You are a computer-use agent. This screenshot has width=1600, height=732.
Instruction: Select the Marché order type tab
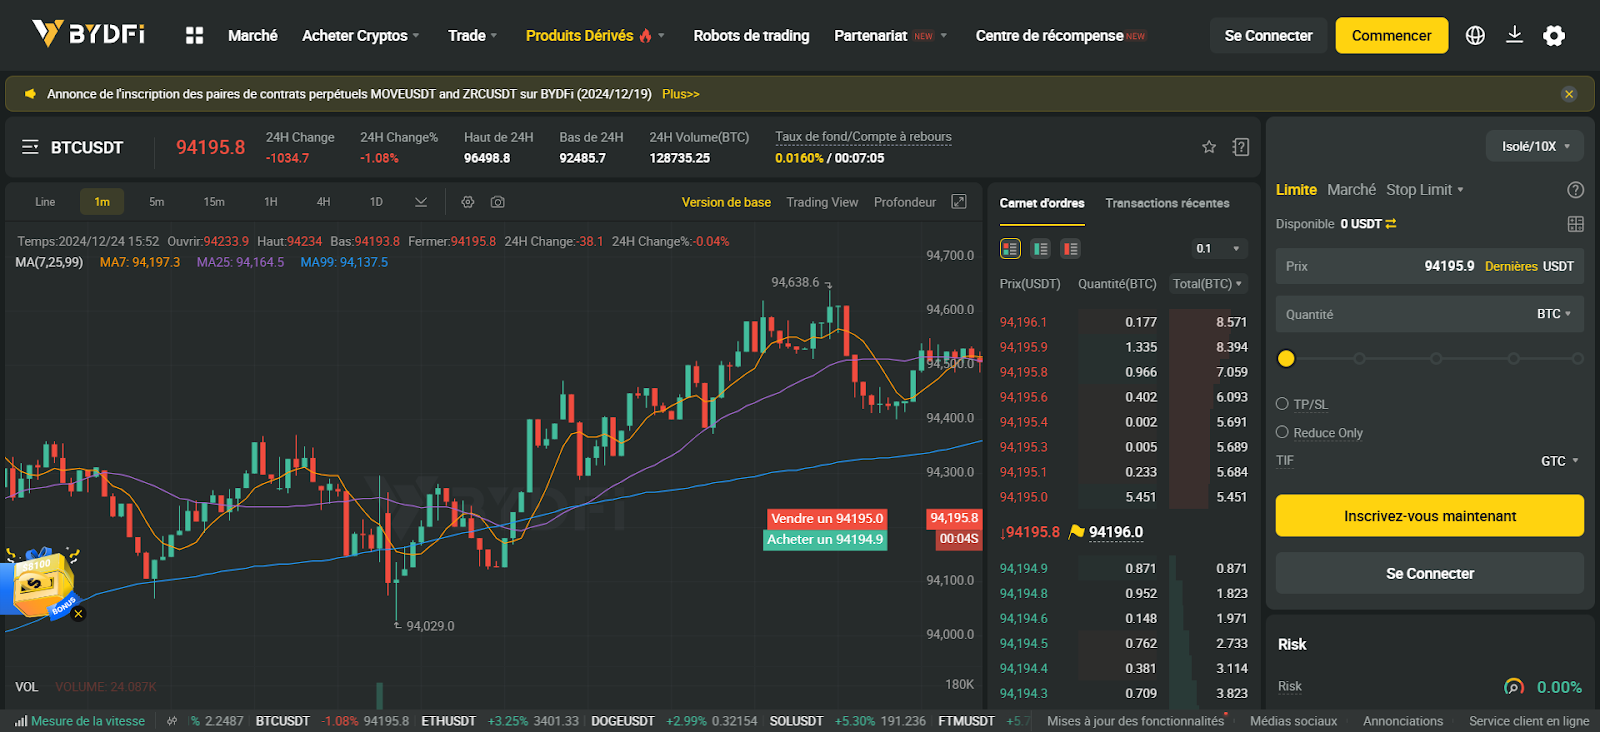click(x=1351, y=190)
